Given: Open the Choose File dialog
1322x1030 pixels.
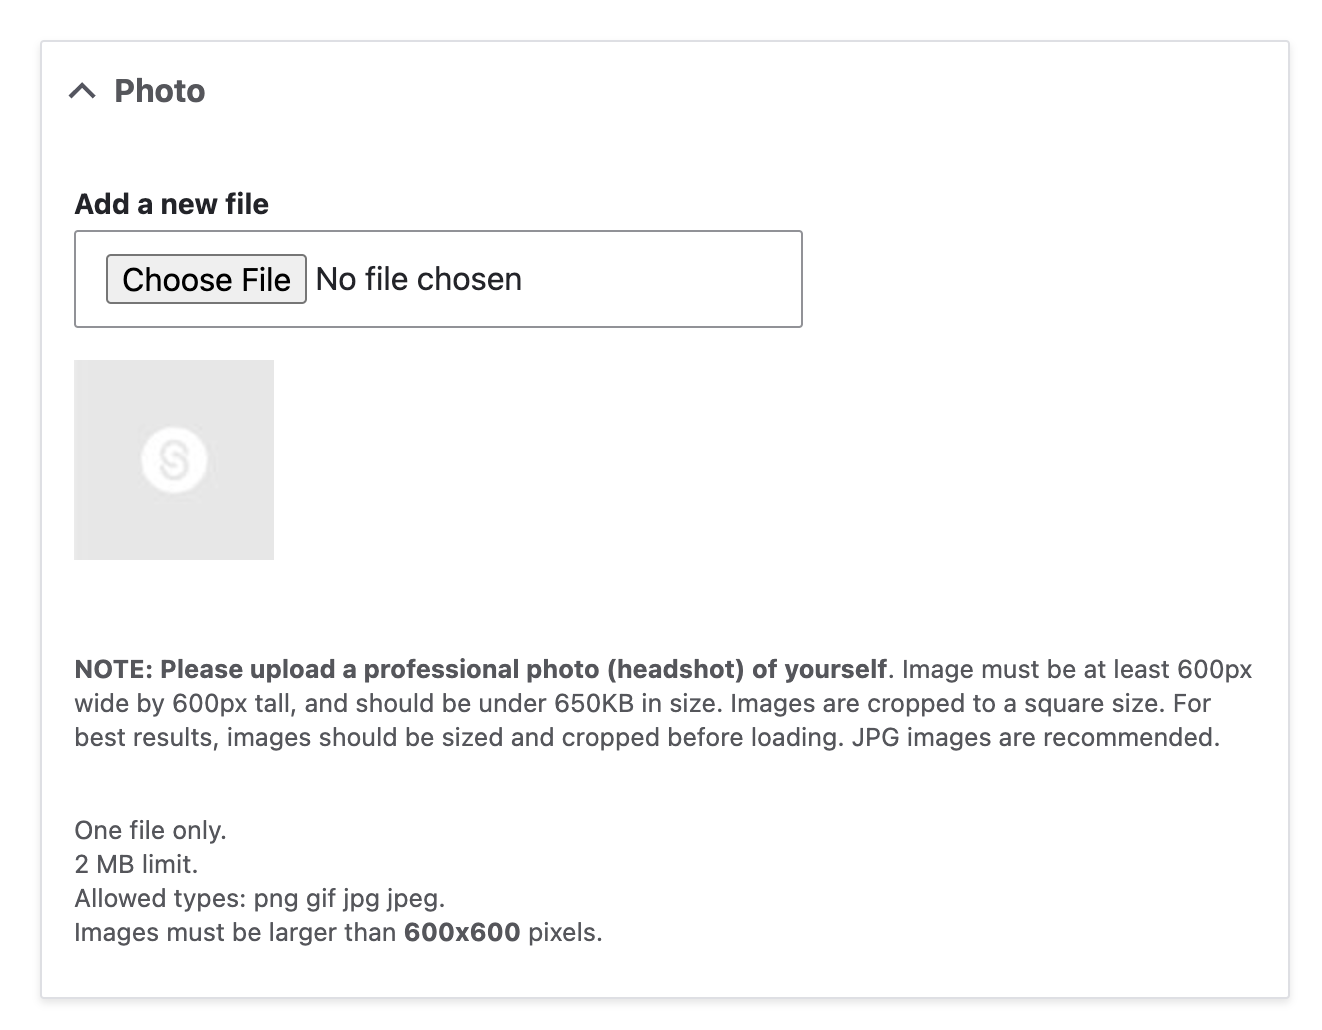Looking at the screenshot, I should click(x=206, y=279).
